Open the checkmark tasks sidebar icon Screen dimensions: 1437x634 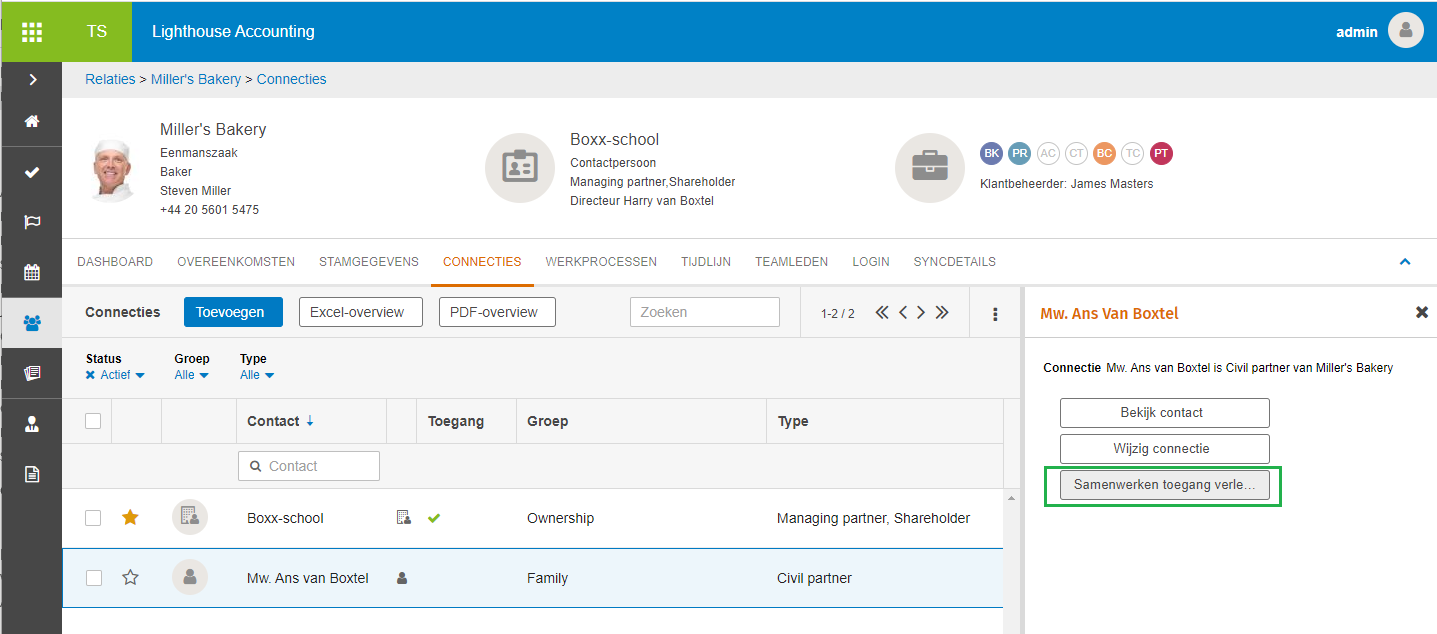point(32,172)
